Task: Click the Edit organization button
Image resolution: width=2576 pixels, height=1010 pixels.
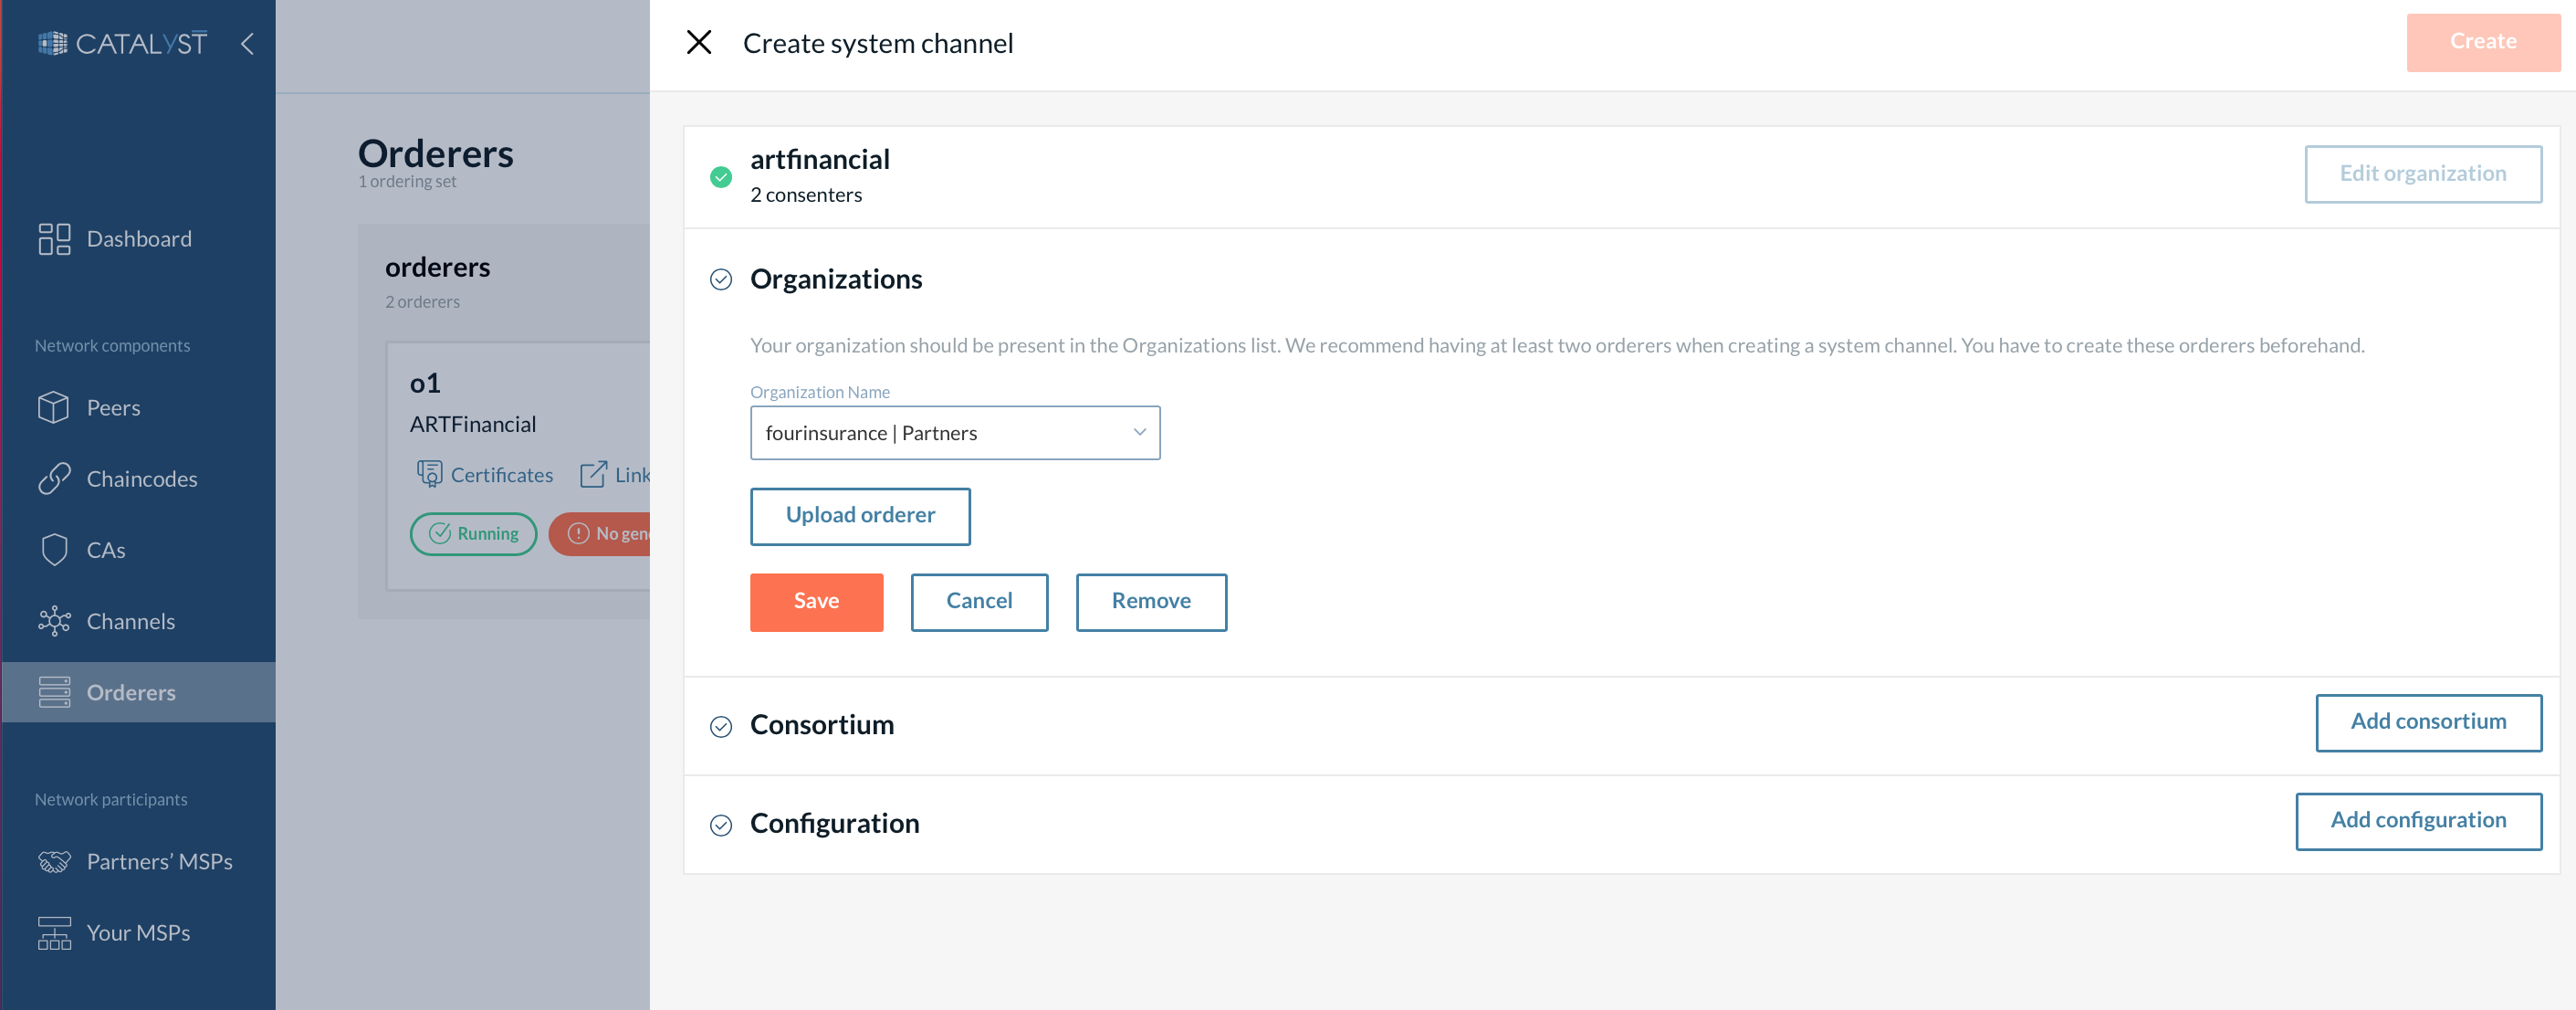Action: tap(2424, 171)
